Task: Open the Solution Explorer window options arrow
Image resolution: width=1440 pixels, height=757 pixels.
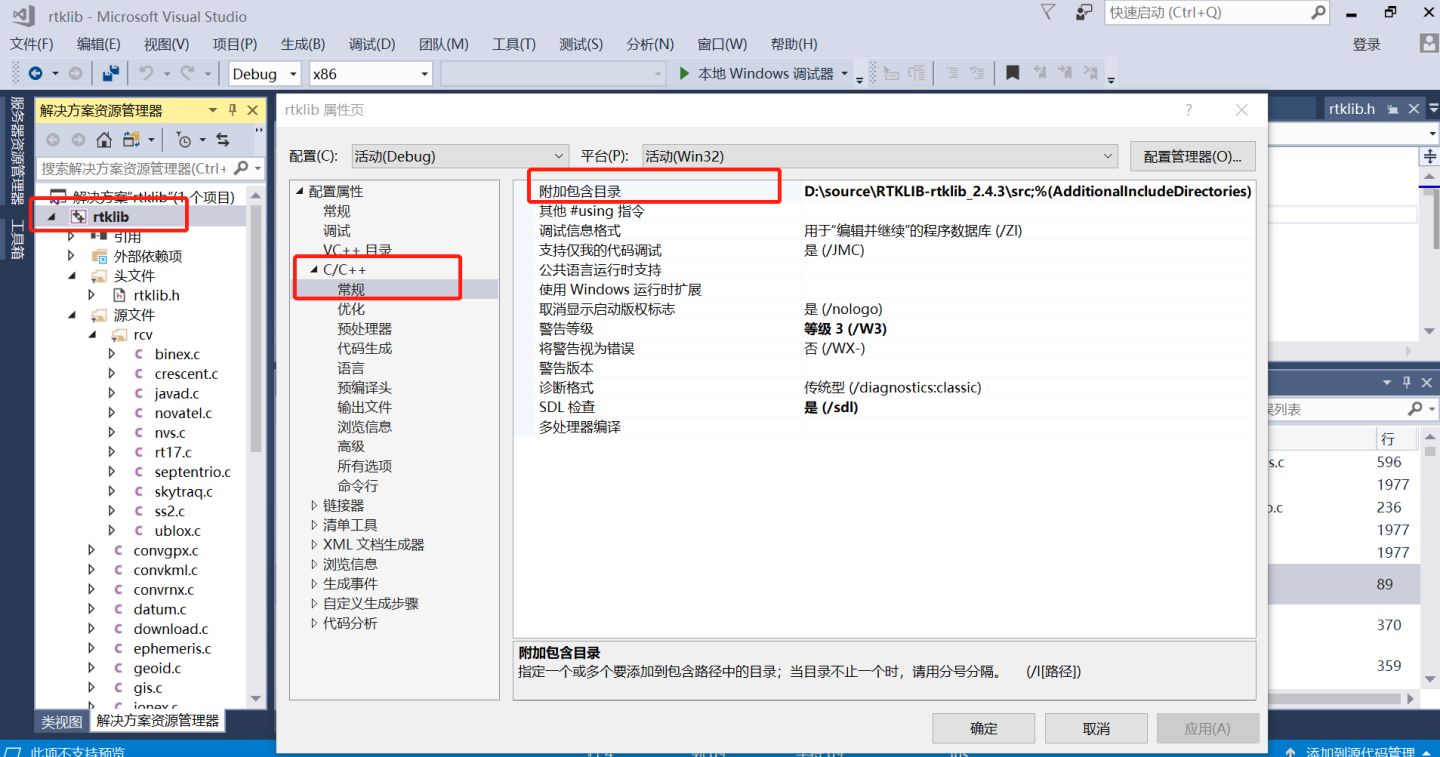Action: coord(212,110)
